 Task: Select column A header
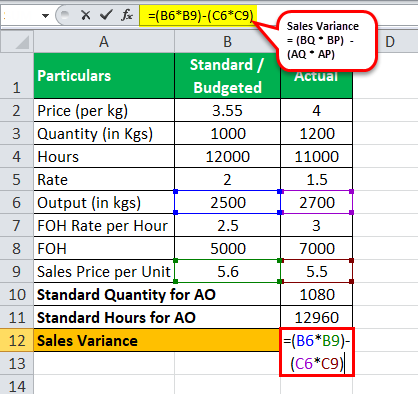(104, 41)
